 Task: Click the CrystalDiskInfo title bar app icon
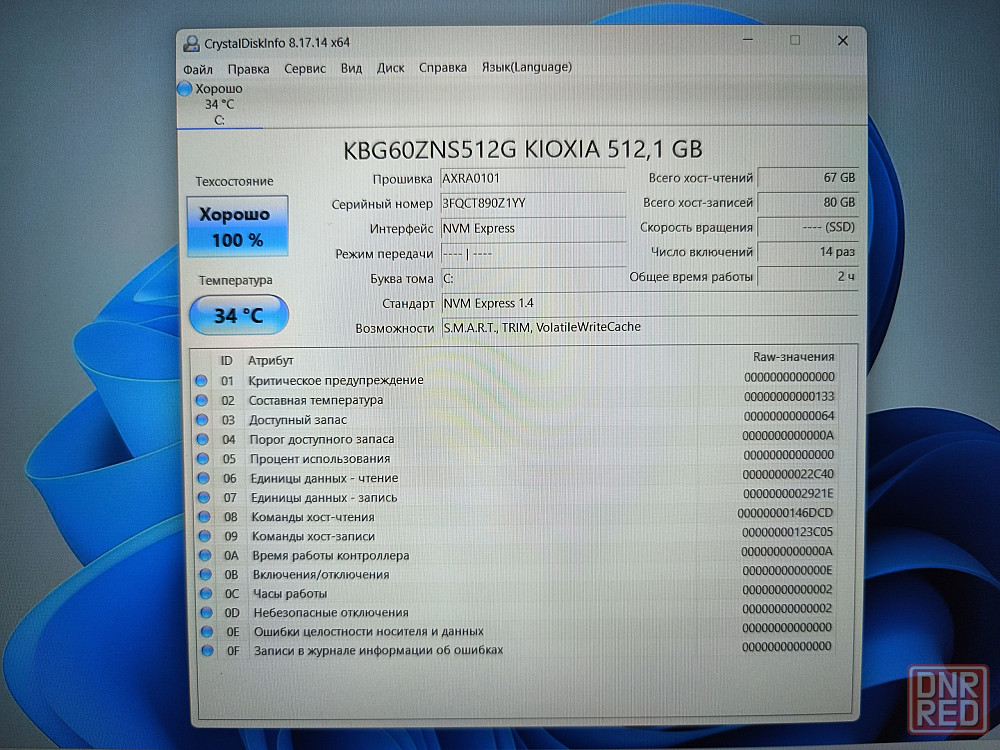pos(189,43)
